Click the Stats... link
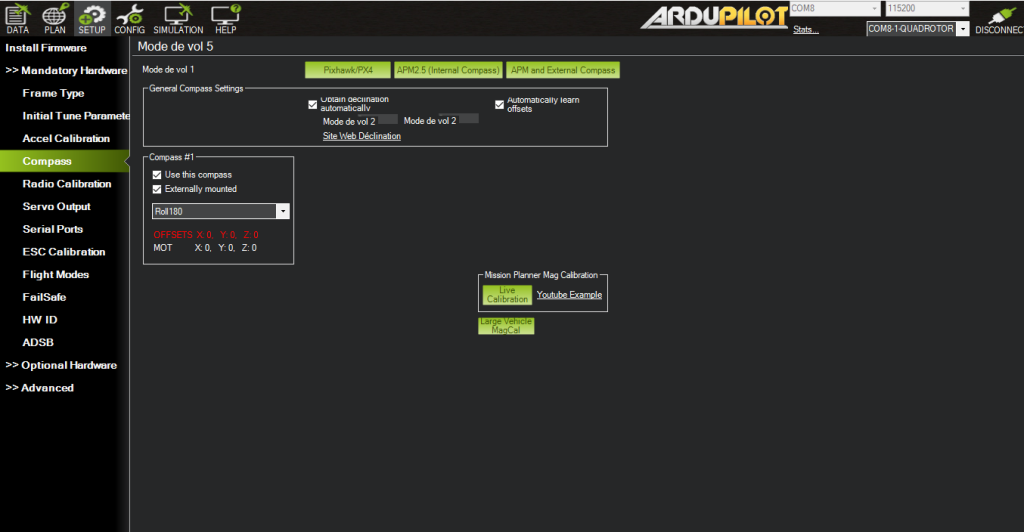 [x=805, y=30]
